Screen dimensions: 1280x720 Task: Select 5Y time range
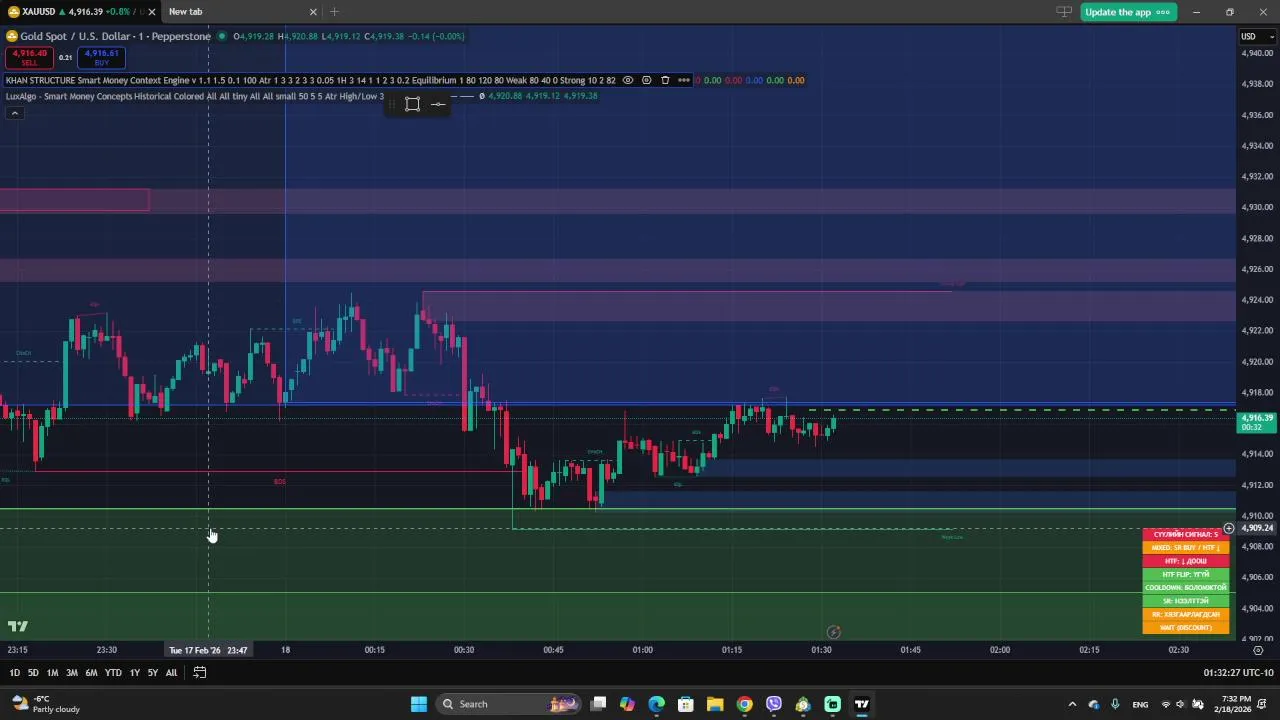(152, 673)
